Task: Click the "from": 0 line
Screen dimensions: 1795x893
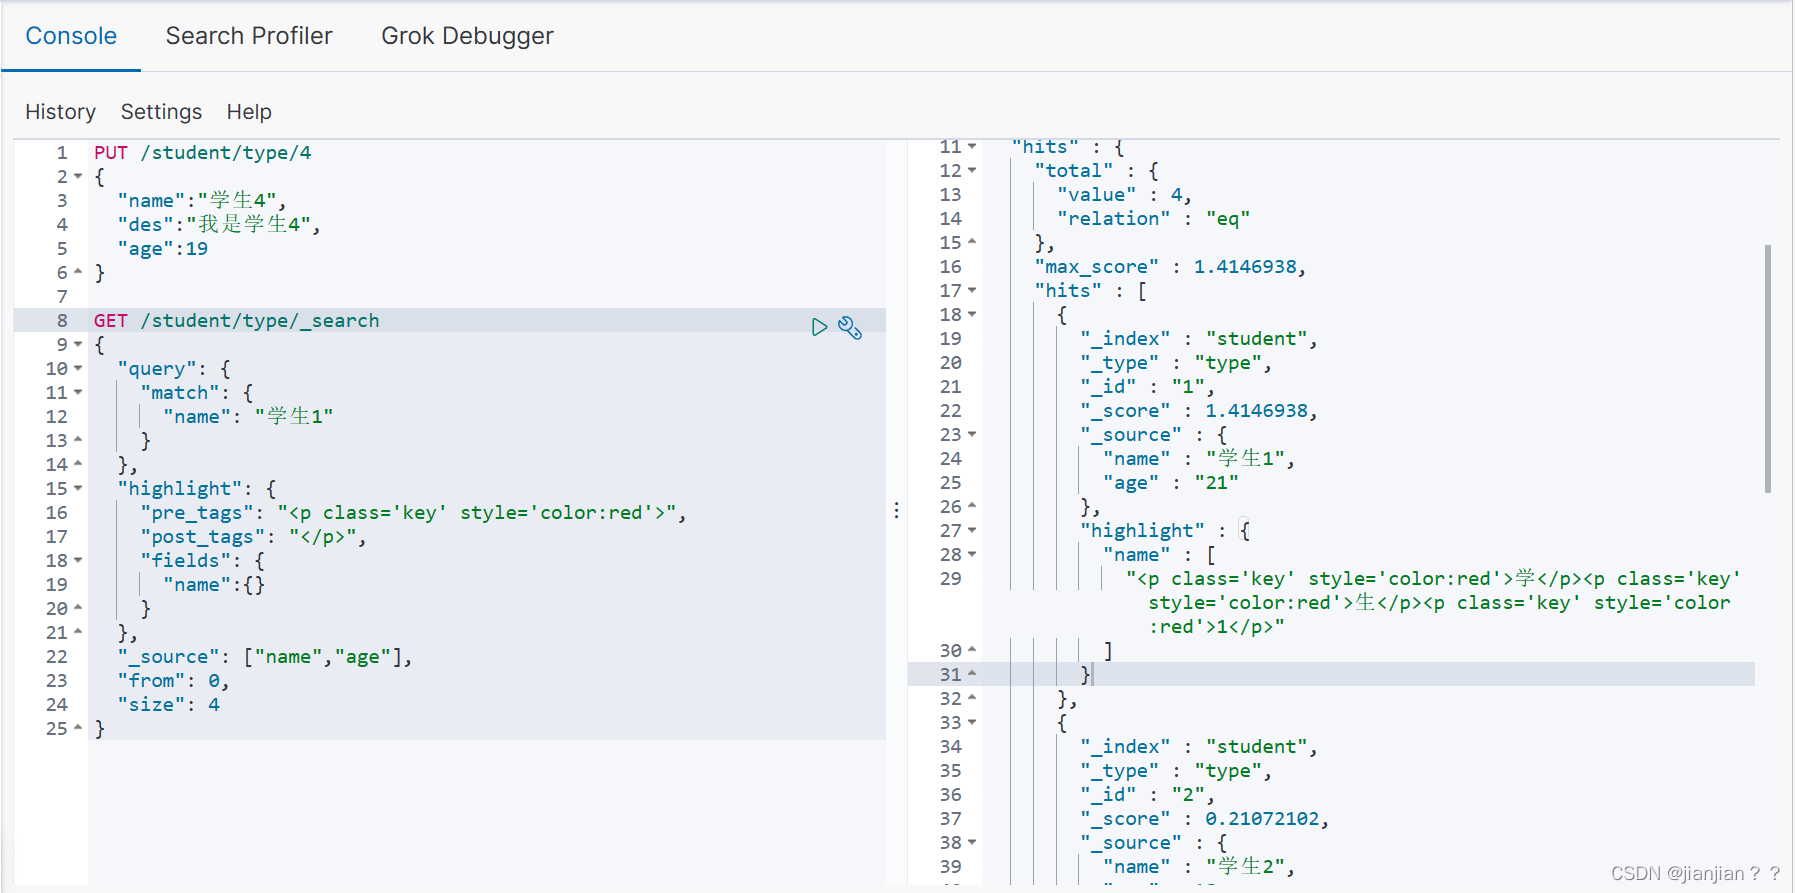Action: (174, 681)
